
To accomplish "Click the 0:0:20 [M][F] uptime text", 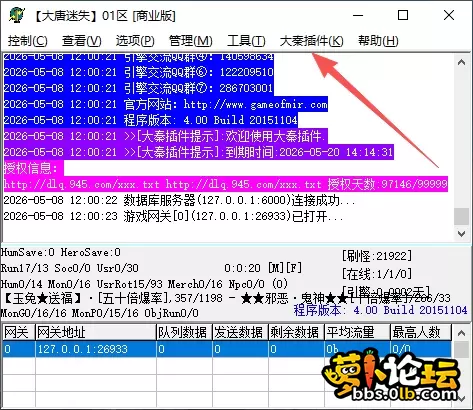I will pyautogui.click(x=263, y=268).
